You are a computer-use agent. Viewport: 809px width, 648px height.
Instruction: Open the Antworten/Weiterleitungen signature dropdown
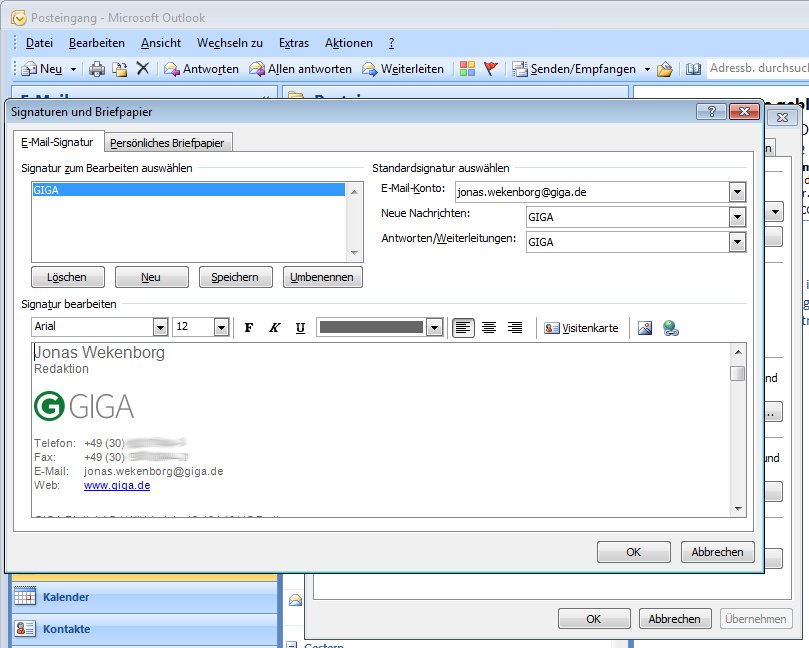click(737, 242)
